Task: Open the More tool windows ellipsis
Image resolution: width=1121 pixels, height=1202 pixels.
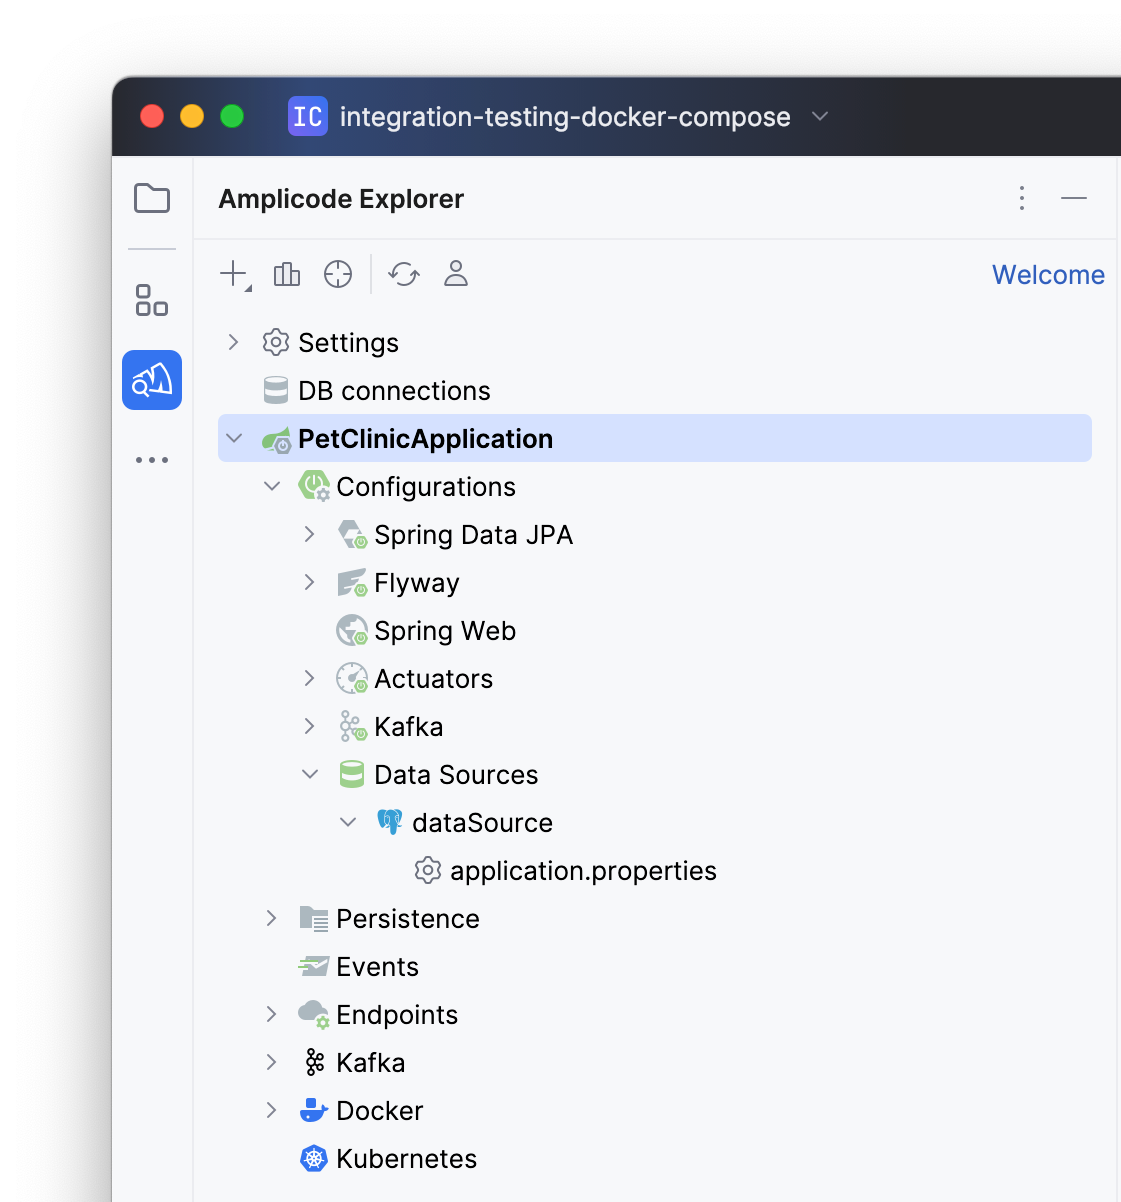Action: coord(152,460)
